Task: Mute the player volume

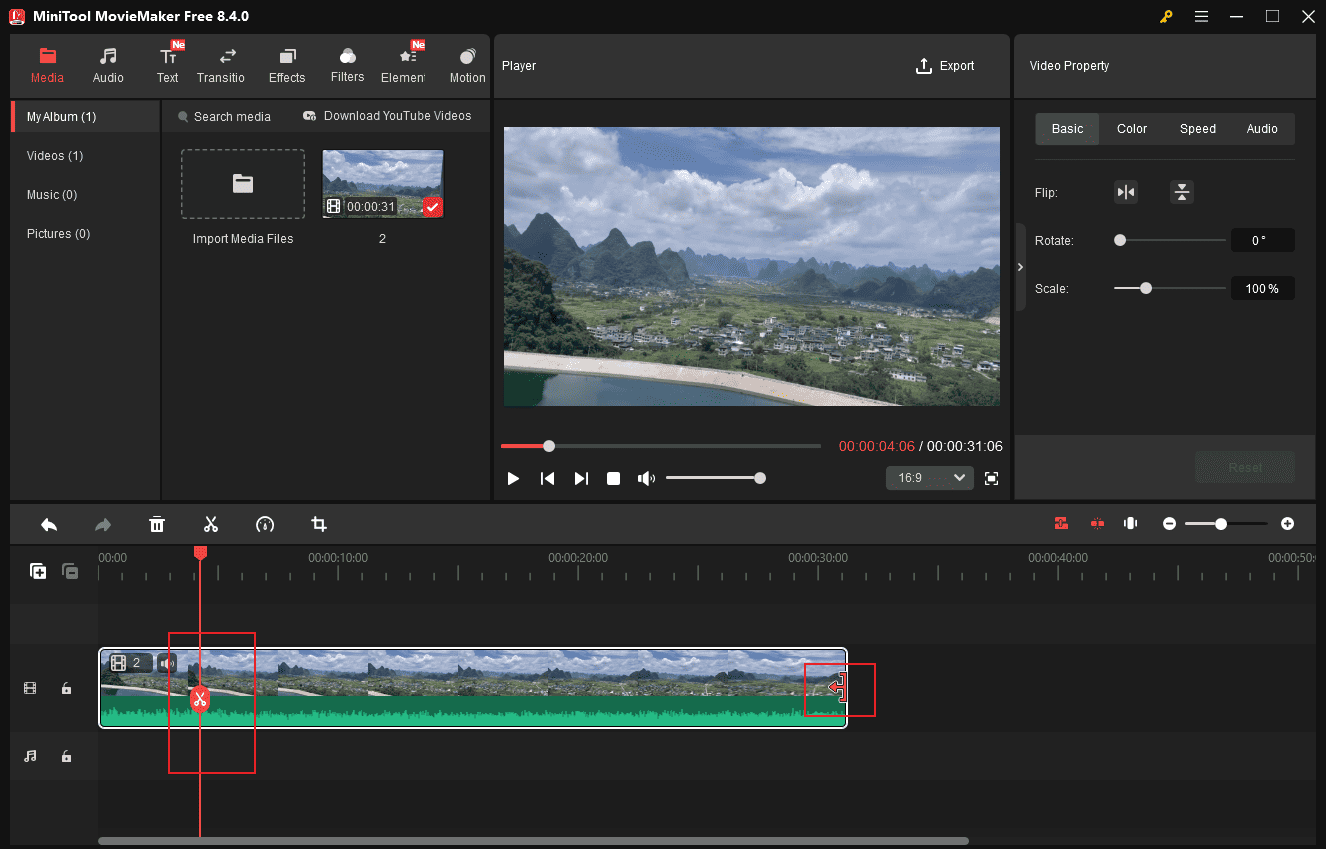Action: [646, 477]
